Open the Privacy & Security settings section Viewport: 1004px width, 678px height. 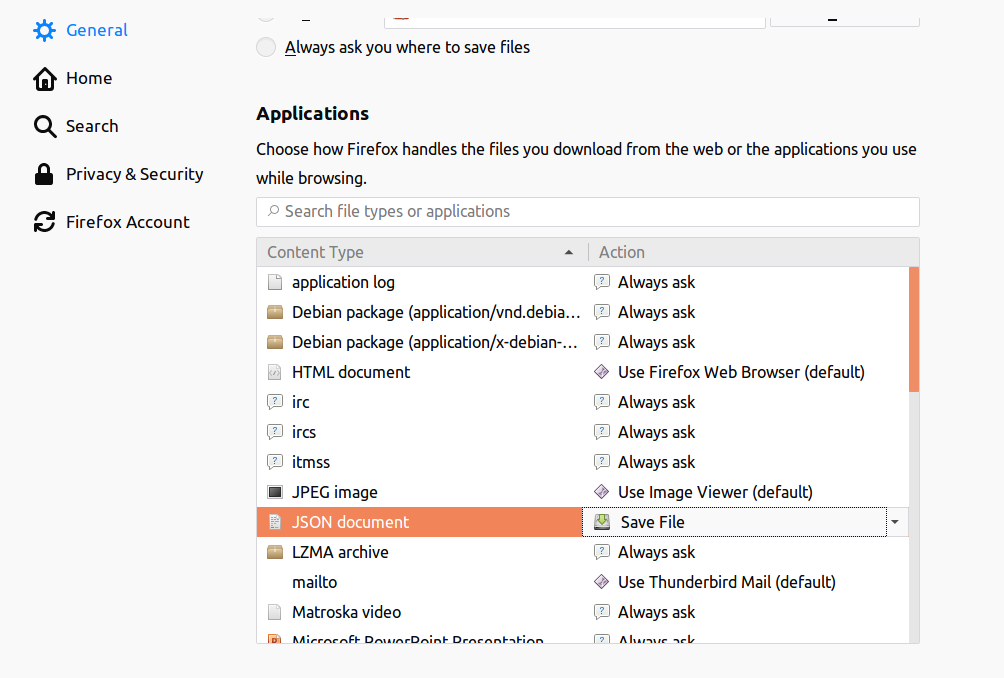tap(134, 174)
